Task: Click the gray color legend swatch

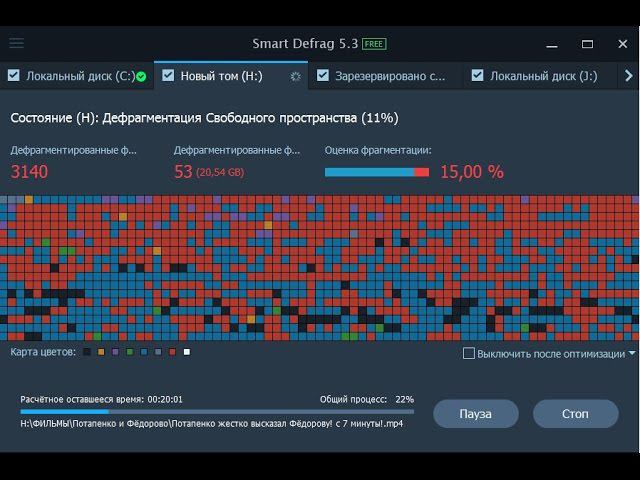Action: pos(158,352)
